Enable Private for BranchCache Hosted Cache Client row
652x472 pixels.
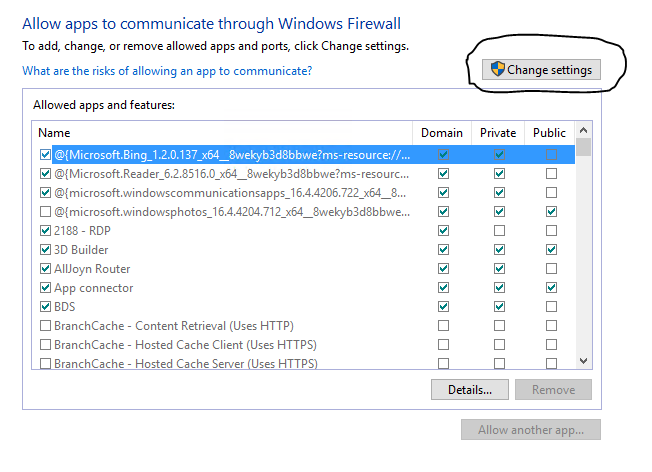pos(499,345)
